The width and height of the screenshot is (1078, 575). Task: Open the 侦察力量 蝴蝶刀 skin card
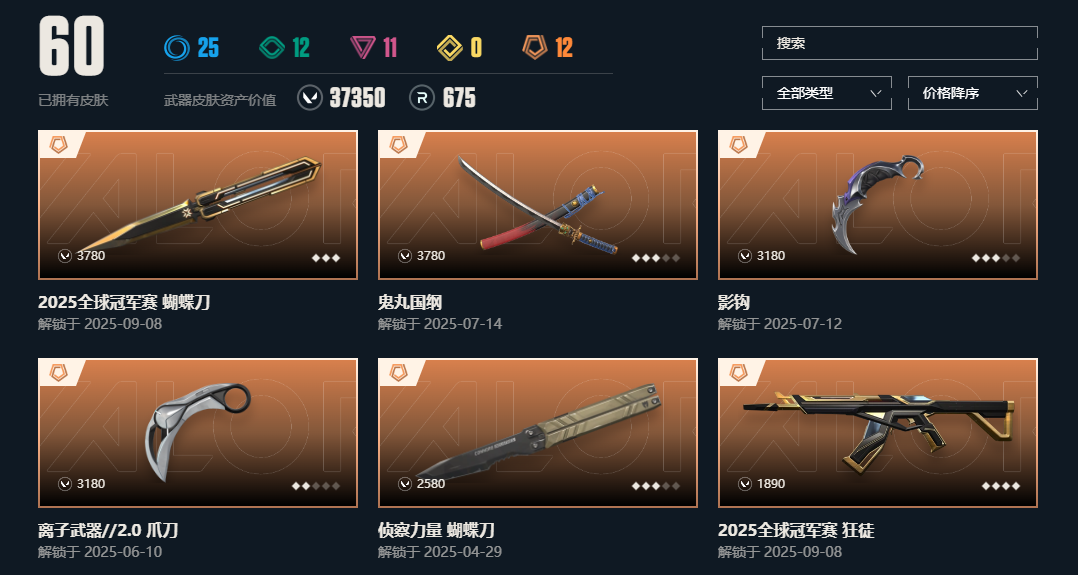[x=538, y=433]
